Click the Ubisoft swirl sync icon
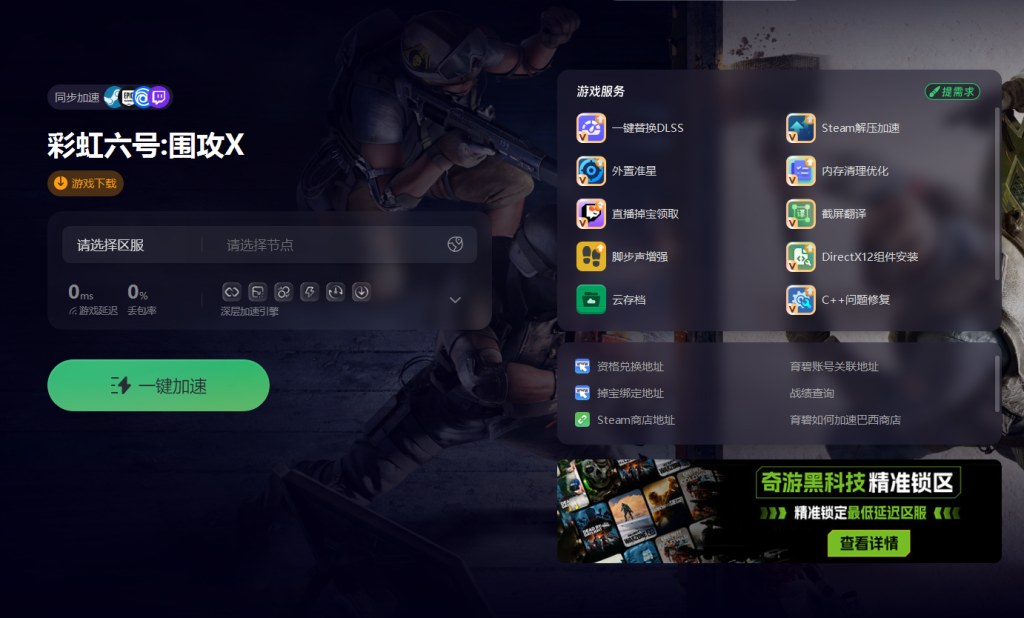This screenshot has width=1024, height=618. [x=143, y=97]
